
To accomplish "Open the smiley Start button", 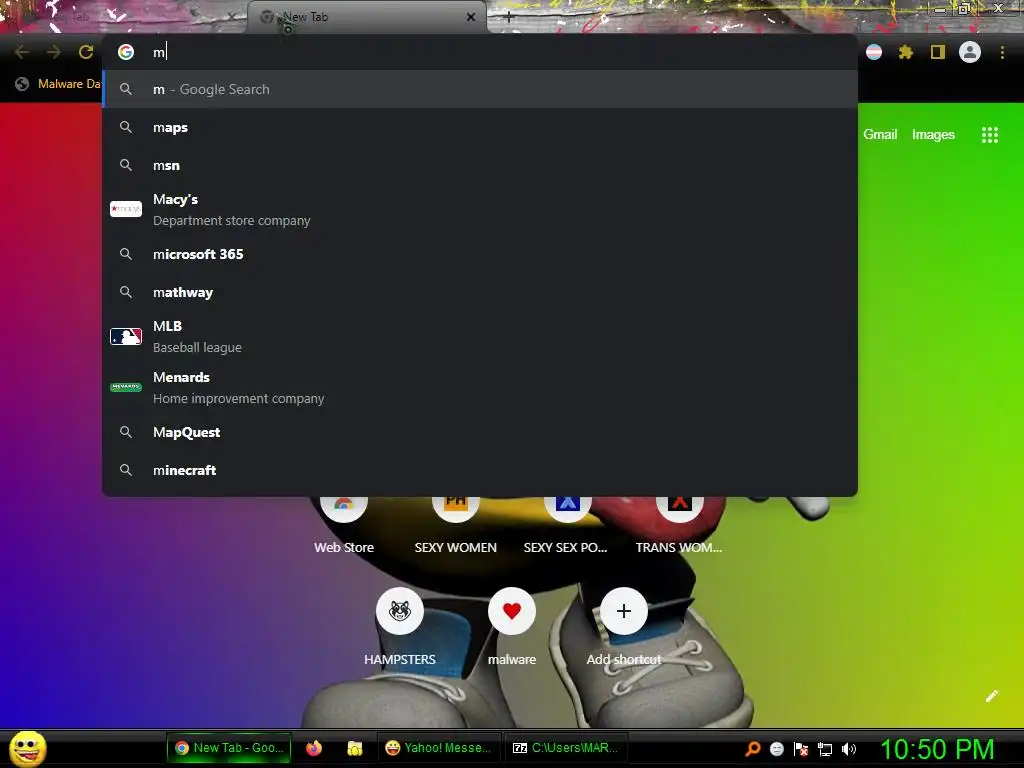I will pos(27,748).
